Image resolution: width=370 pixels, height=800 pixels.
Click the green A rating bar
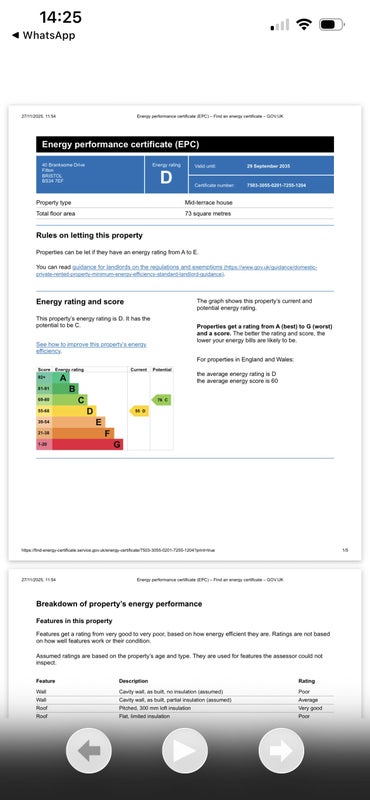53,378
